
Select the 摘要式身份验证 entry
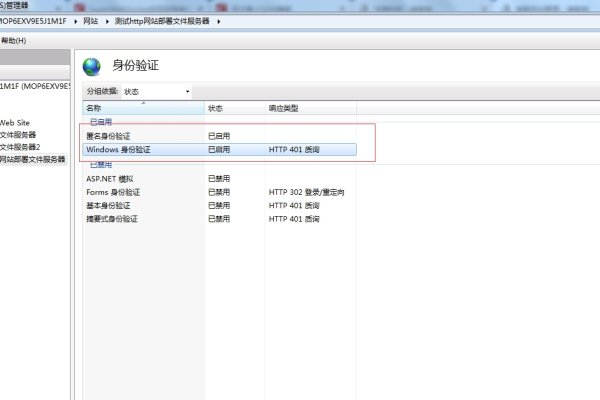(x=111, y=218)
